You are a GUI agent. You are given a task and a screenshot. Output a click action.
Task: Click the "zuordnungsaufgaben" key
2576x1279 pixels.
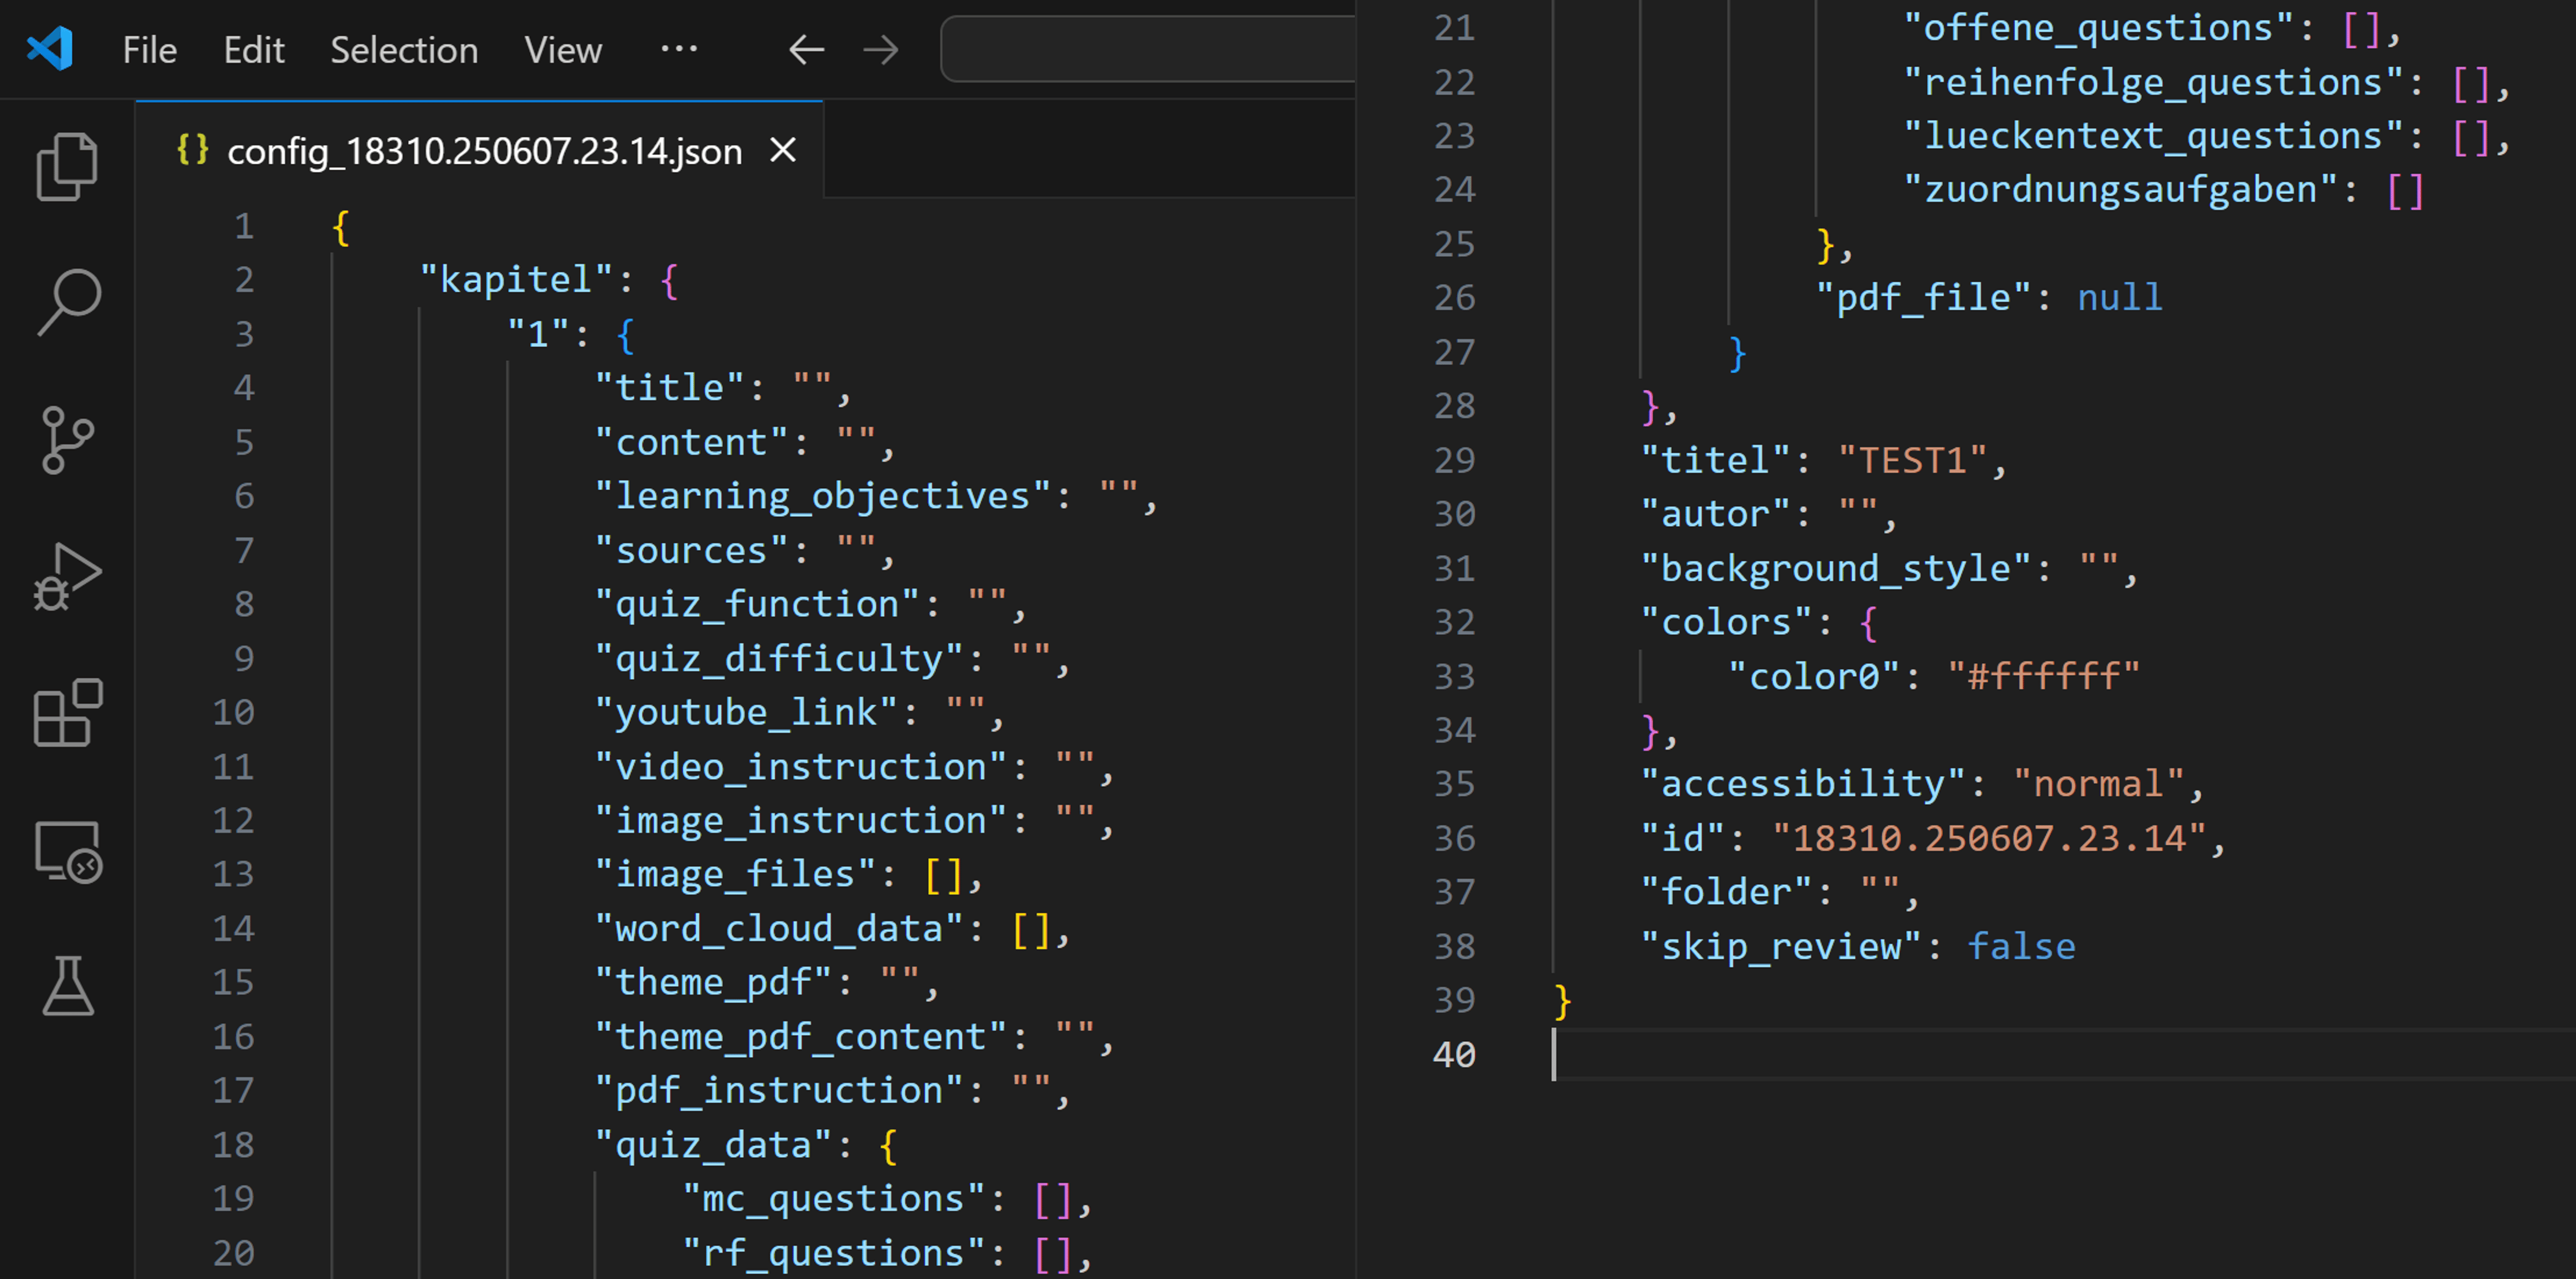(2121, 190)
